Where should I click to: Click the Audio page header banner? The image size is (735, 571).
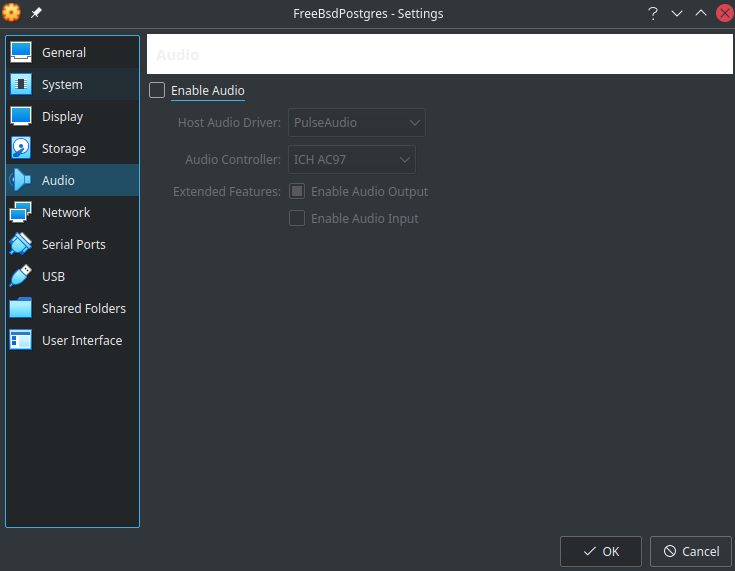(440, 54)
